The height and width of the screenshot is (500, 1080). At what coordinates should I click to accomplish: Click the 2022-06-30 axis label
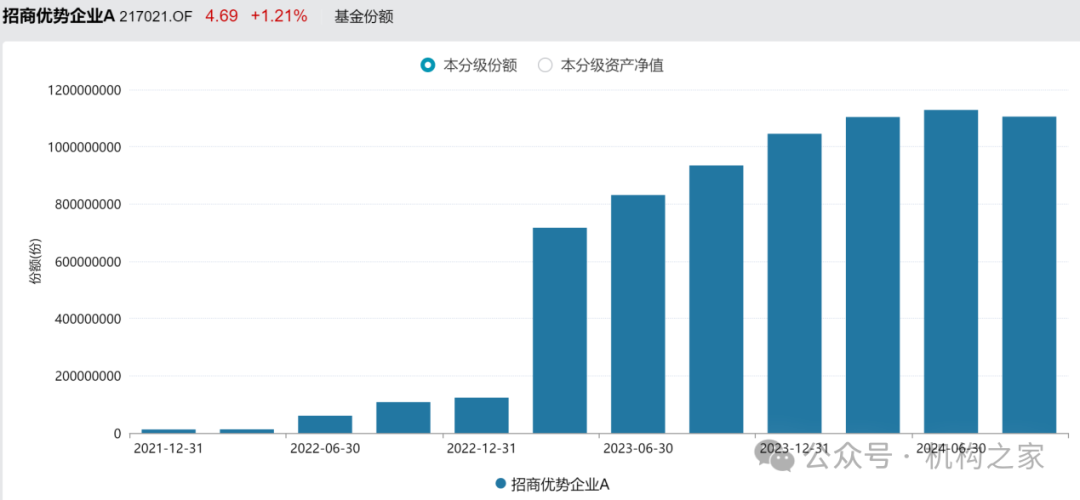pyautogui.click(x=324, y=448)
